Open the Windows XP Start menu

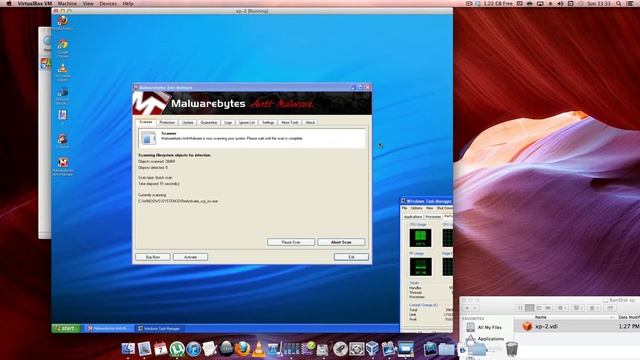click(x=66, y=328)
